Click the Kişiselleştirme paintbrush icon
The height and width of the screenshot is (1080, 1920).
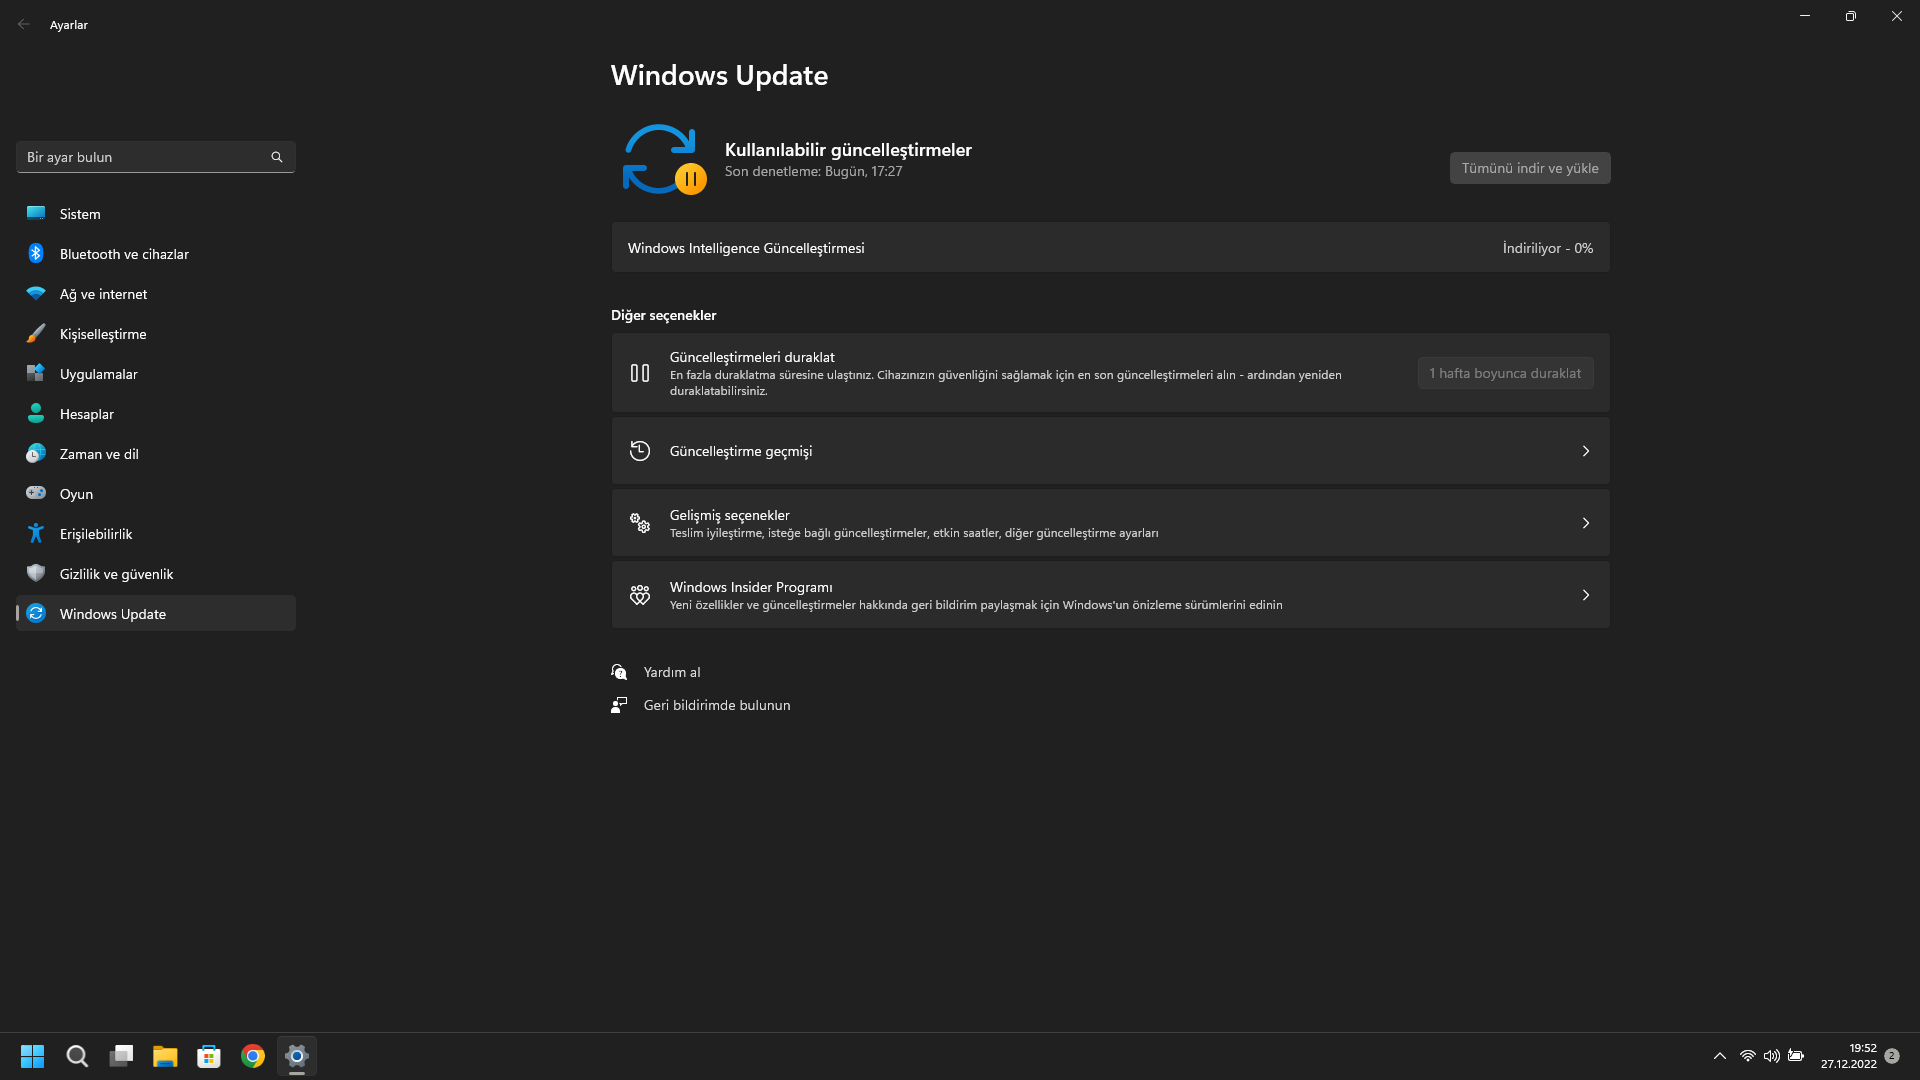36,334
